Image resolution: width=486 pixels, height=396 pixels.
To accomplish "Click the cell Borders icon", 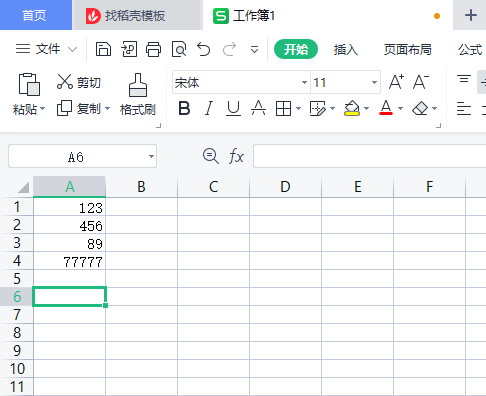I will [x=283, y=109].
